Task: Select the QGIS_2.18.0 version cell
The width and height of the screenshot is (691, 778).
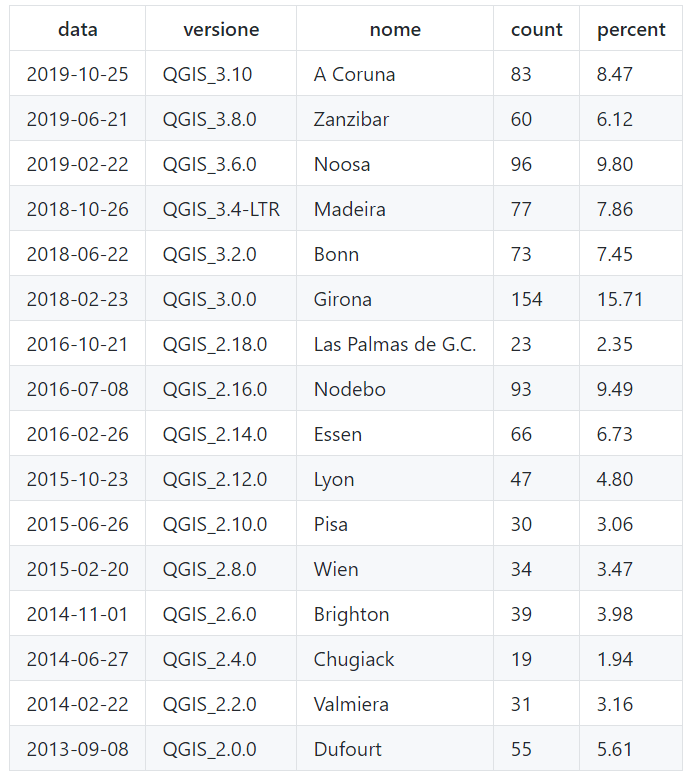Action: pyautogui.click(x=215, y=344)
